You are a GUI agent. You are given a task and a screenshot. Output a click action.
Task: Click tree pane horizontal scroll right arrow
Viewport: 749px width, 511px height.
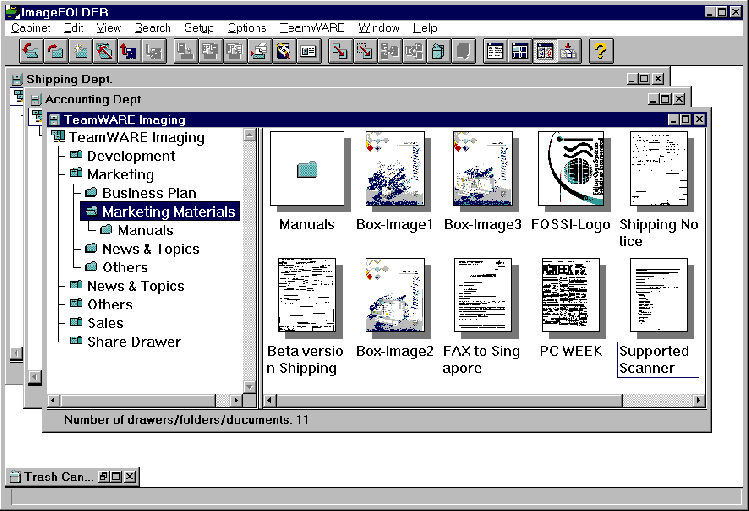tap(236, 400)
